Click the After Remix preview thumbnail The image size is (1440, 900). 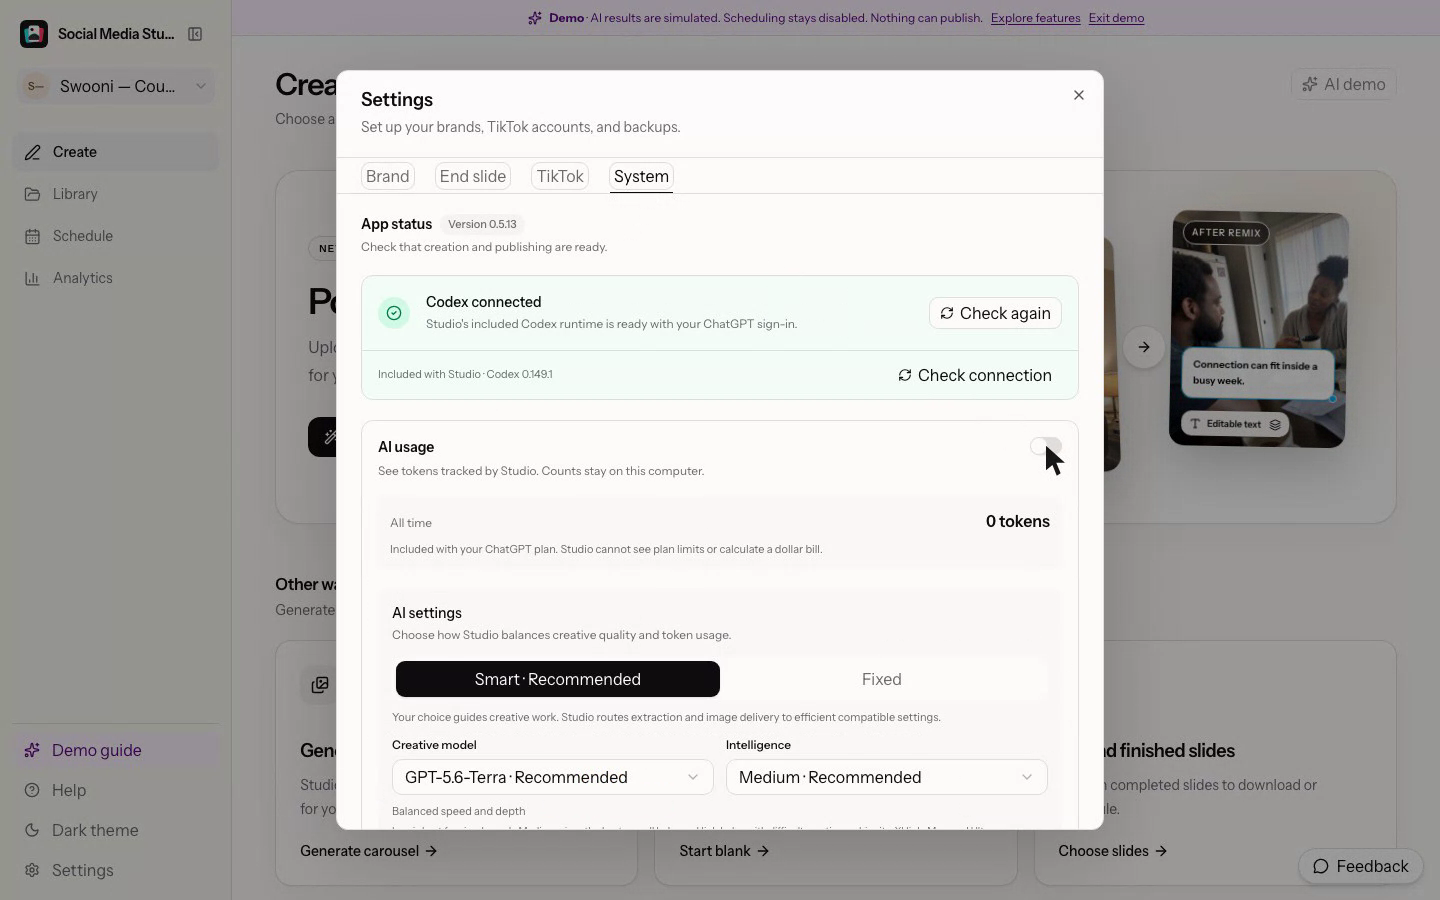[x=1258, y=329]
